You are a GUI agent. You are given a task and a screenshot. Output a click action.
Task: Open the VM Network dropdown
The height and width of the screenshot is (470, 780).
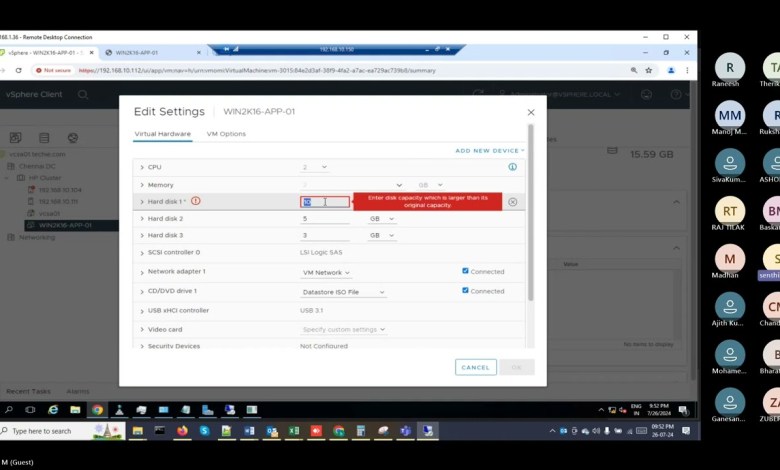point(326,273)
